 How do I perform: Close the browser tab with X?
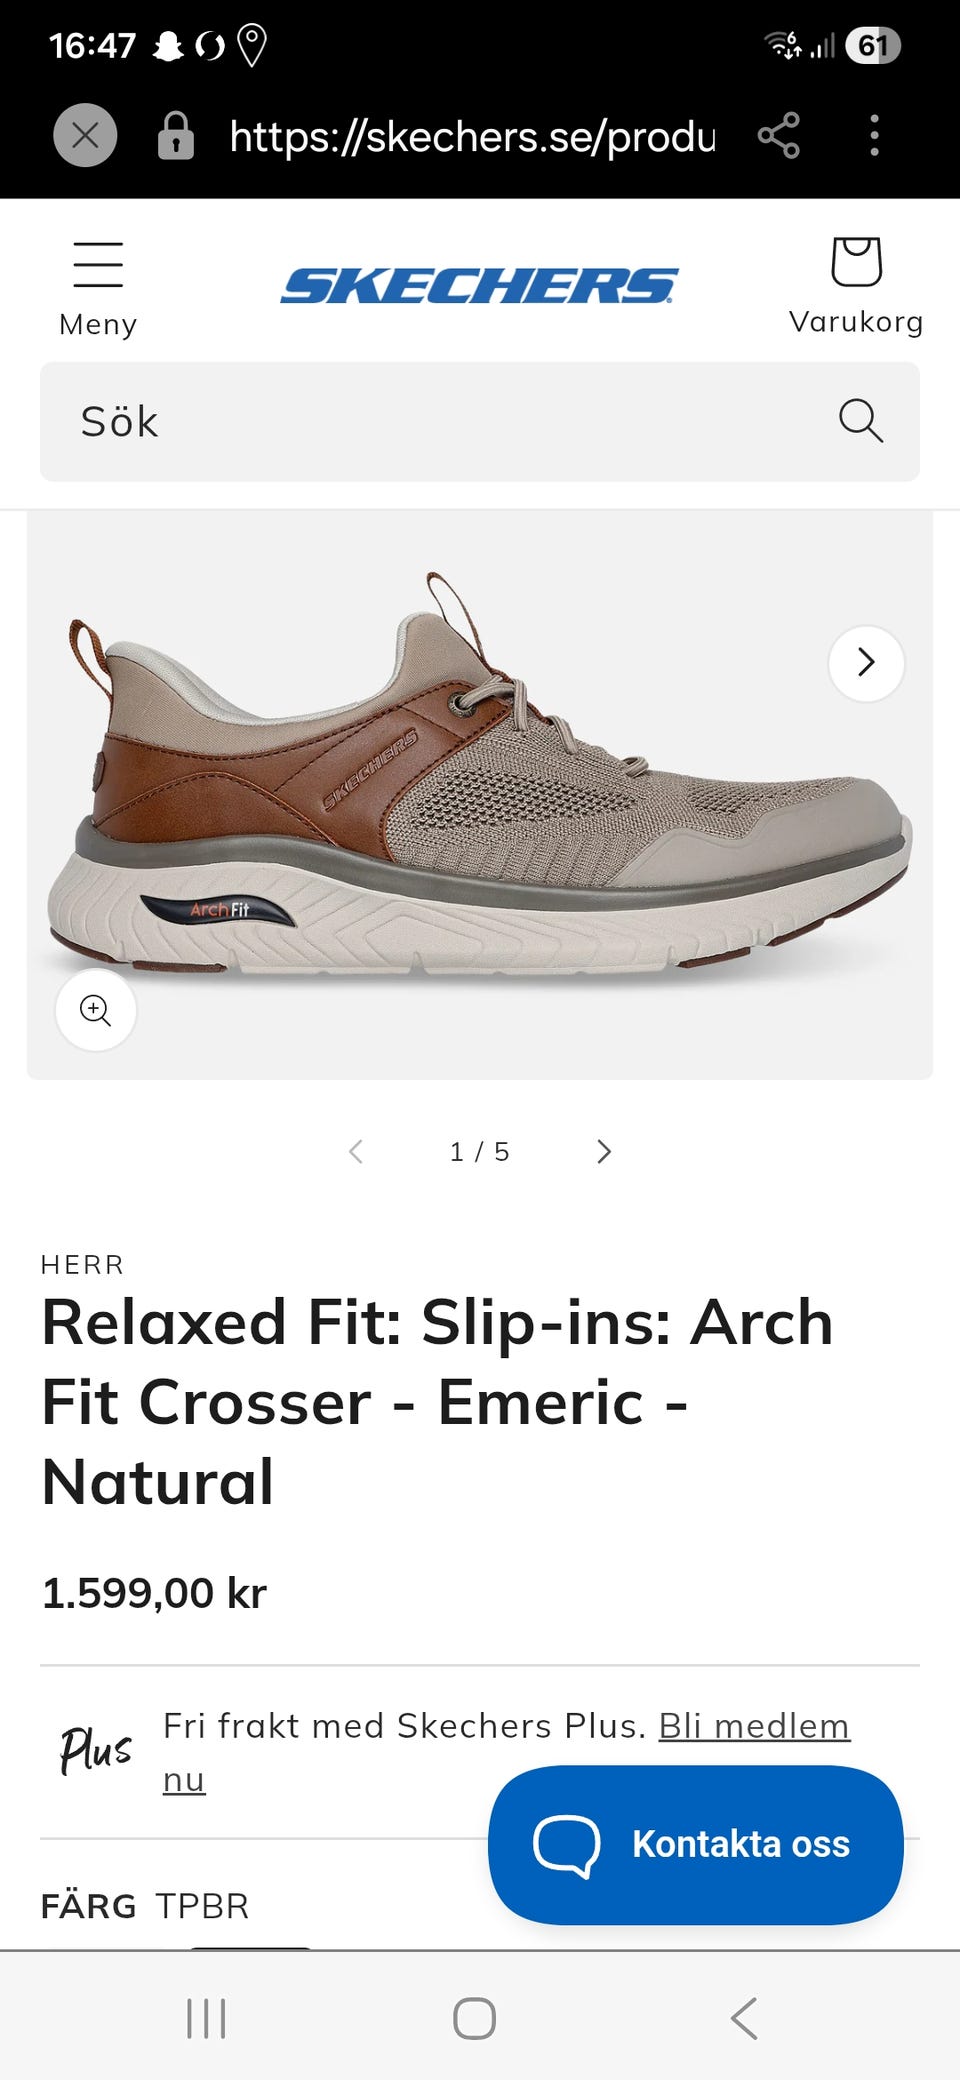(x=85, y=135)
